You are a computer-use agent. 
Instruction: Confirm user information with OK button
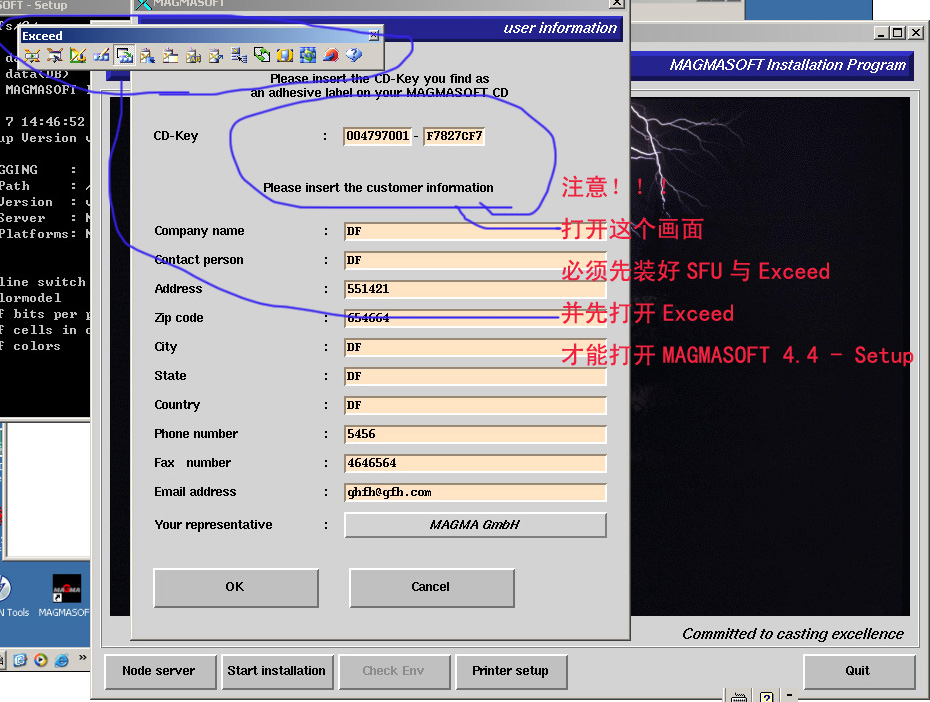click(x=235, y=587)
